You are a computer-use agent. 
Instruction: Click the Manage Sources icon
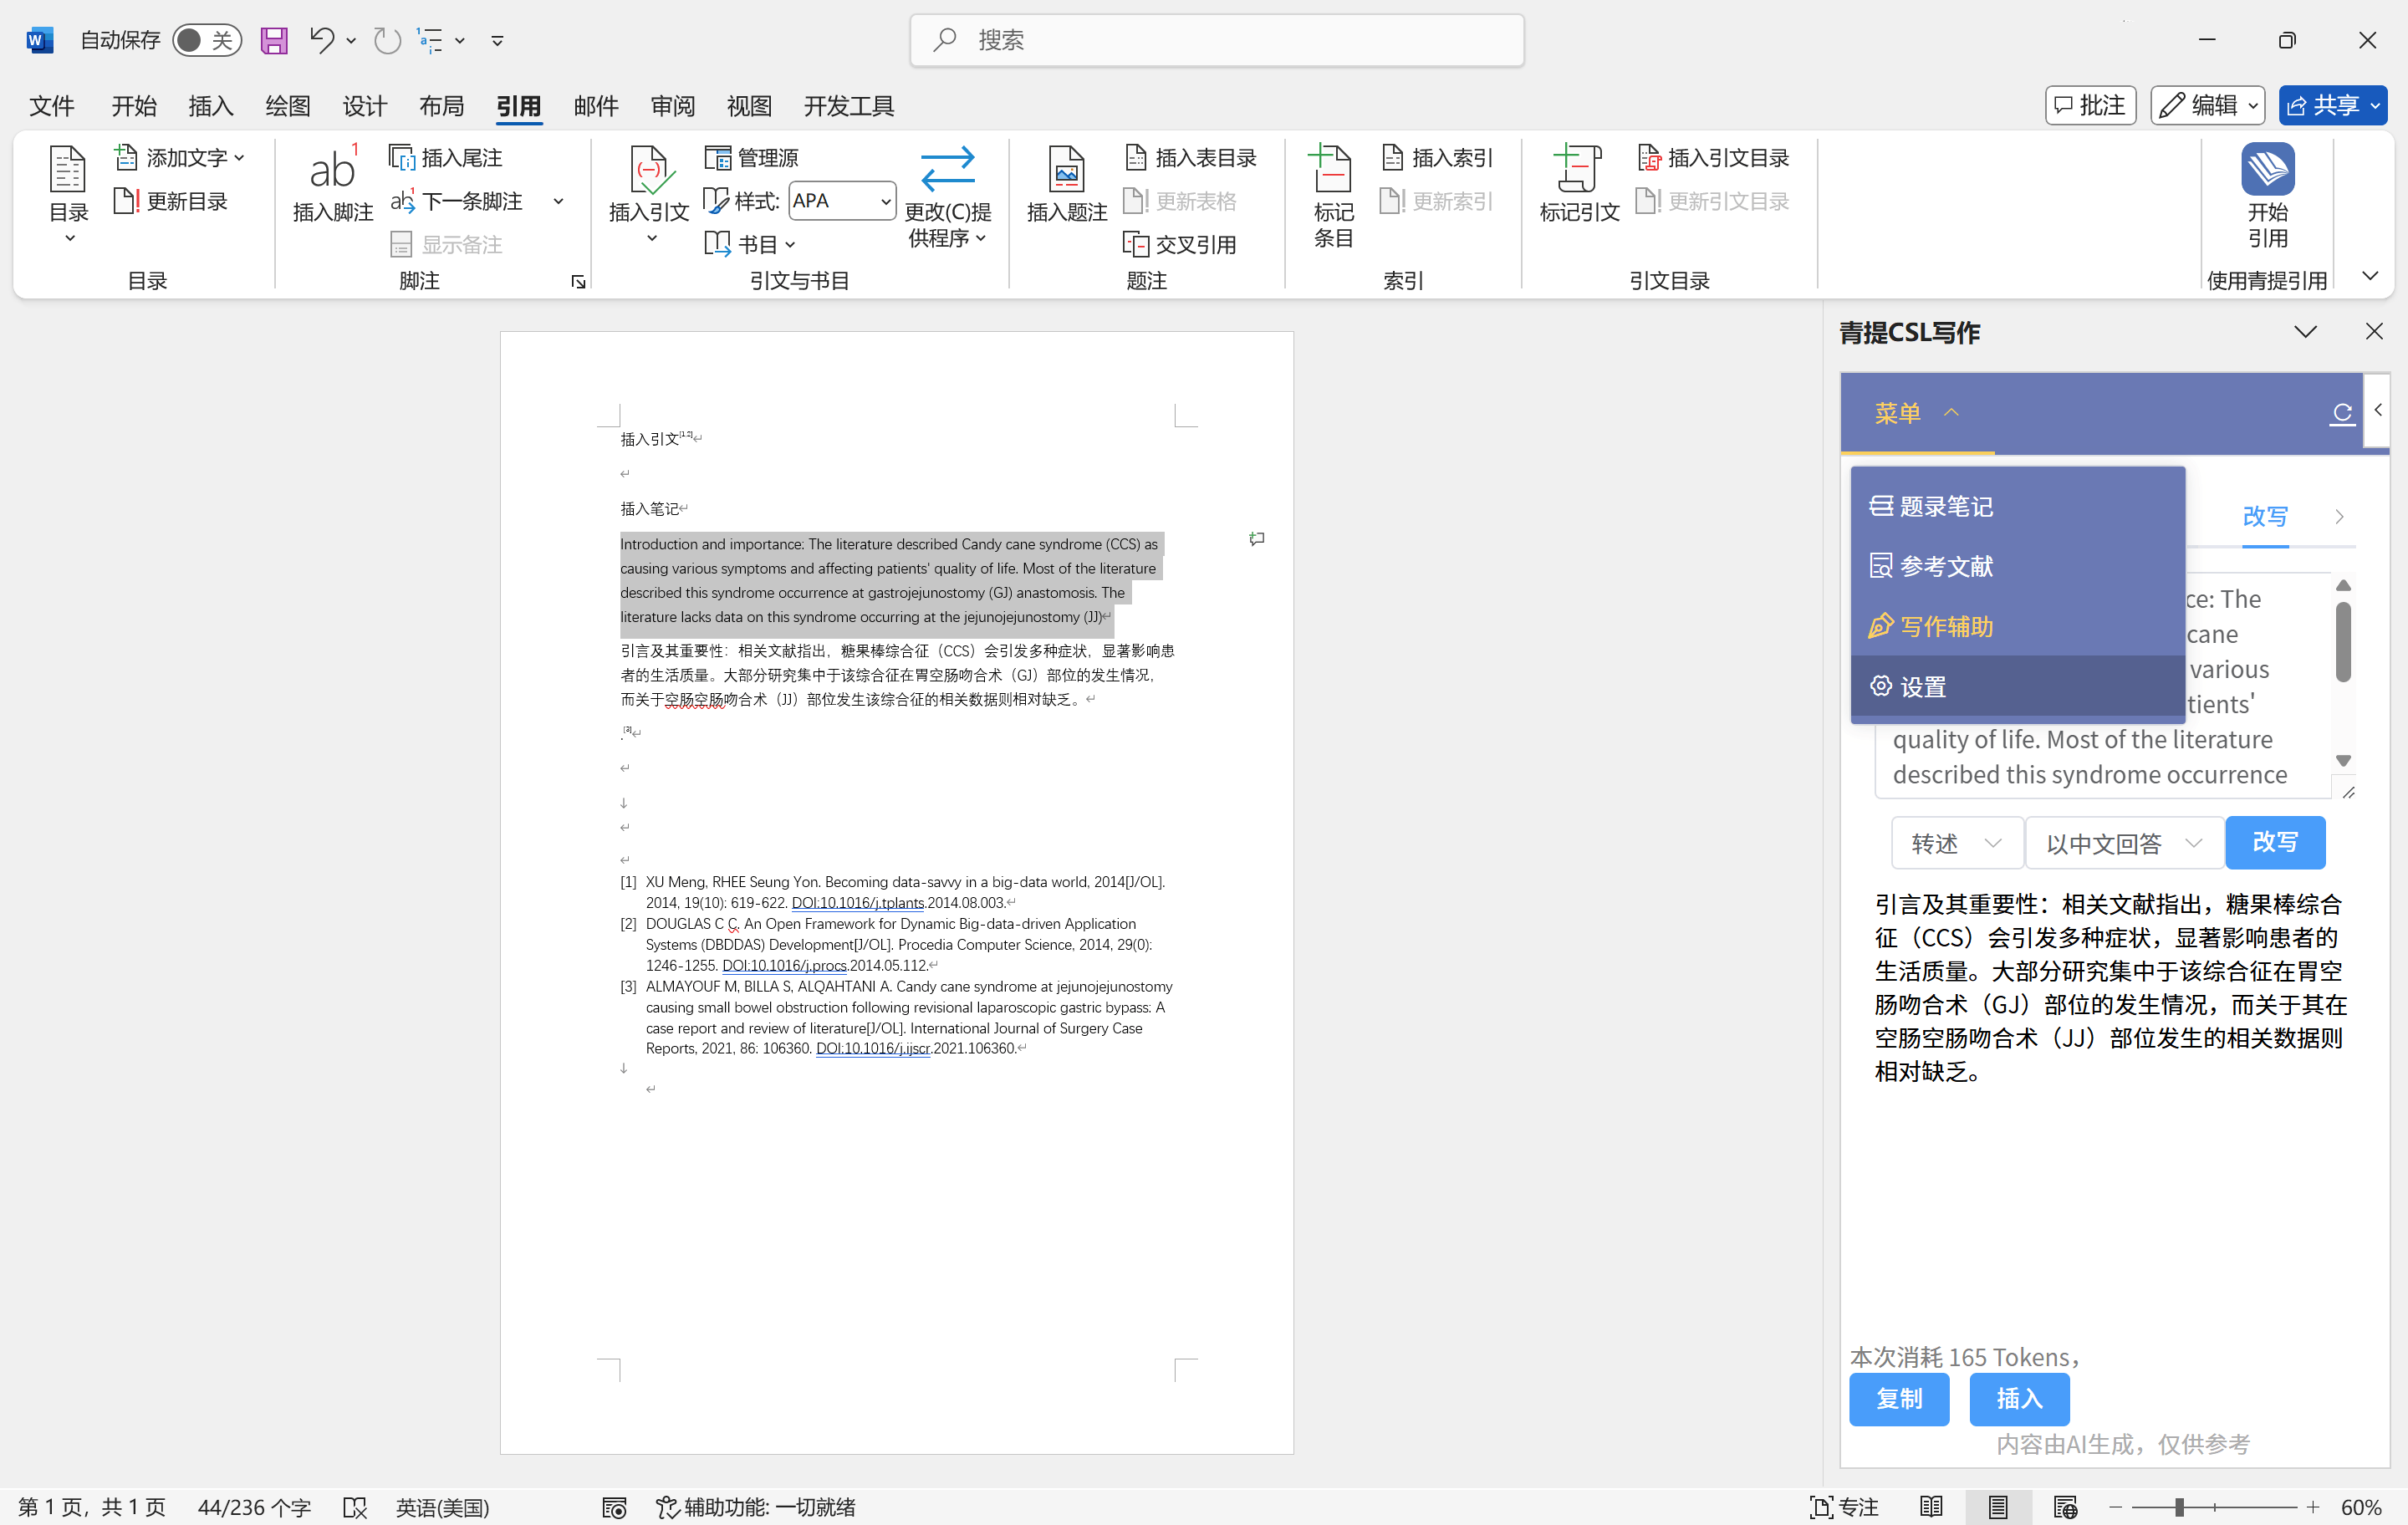pos(718,158)
